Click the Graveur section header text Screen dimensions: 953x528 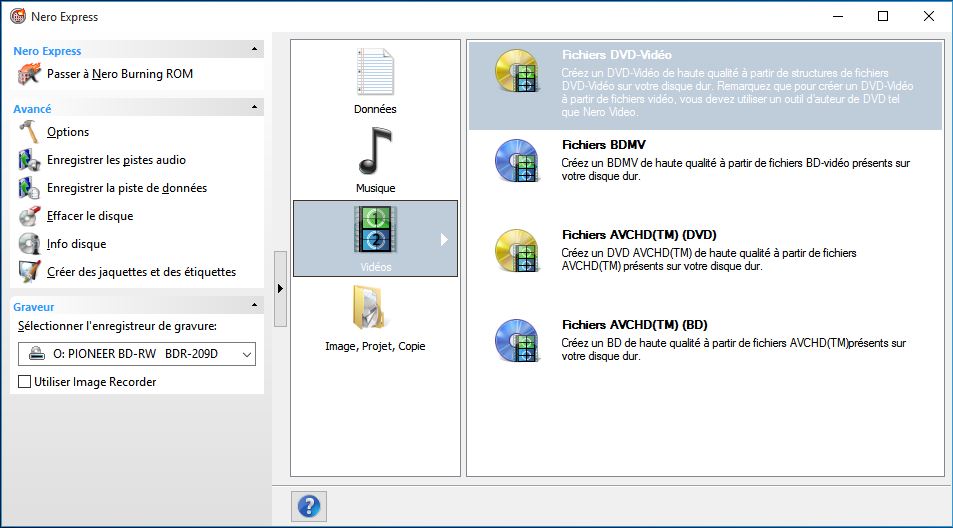33,307
